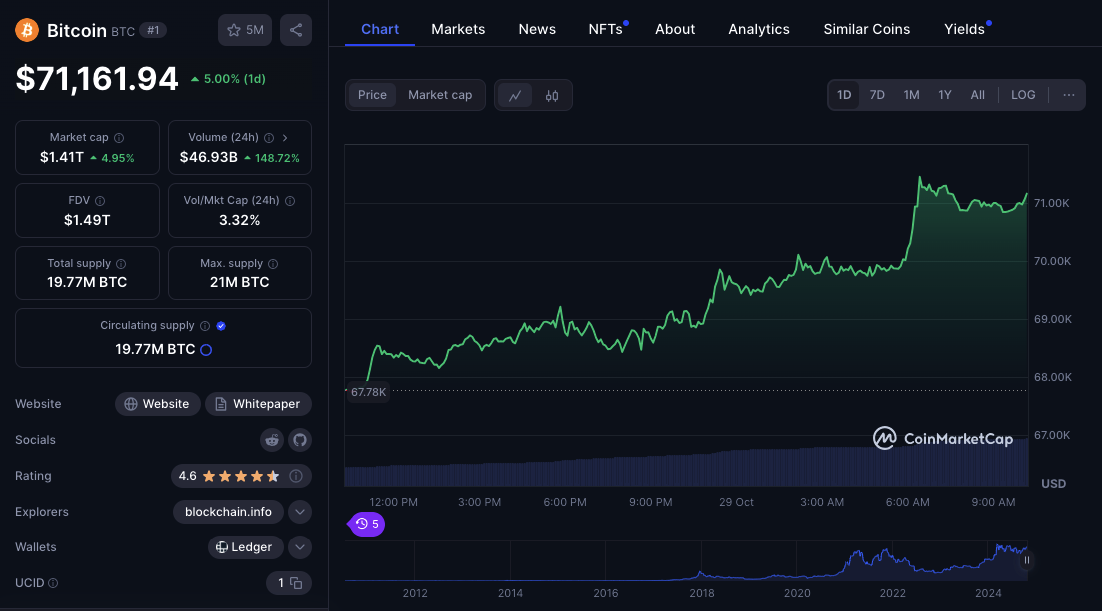Viewport: 1102px width, 611px height.
Task: Click the $46.93B volume value
Action: (x=209, y=157)
